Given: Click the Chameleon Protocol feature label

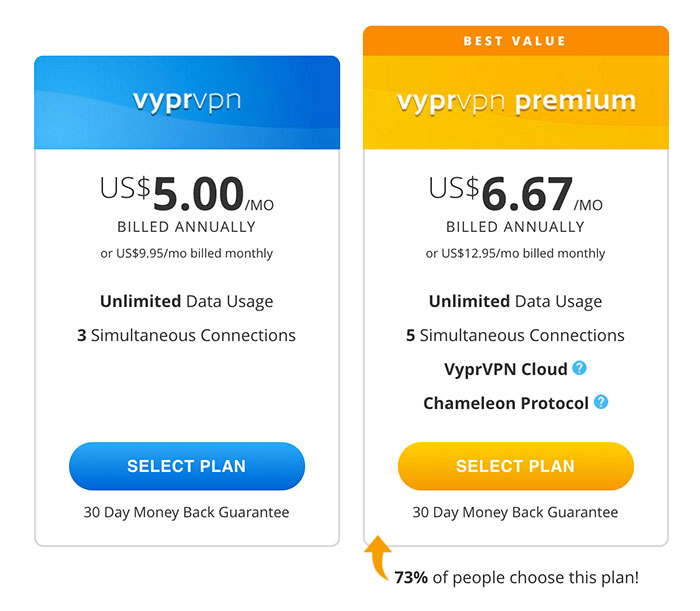Looking at the screenshot, I should point(506,403).
